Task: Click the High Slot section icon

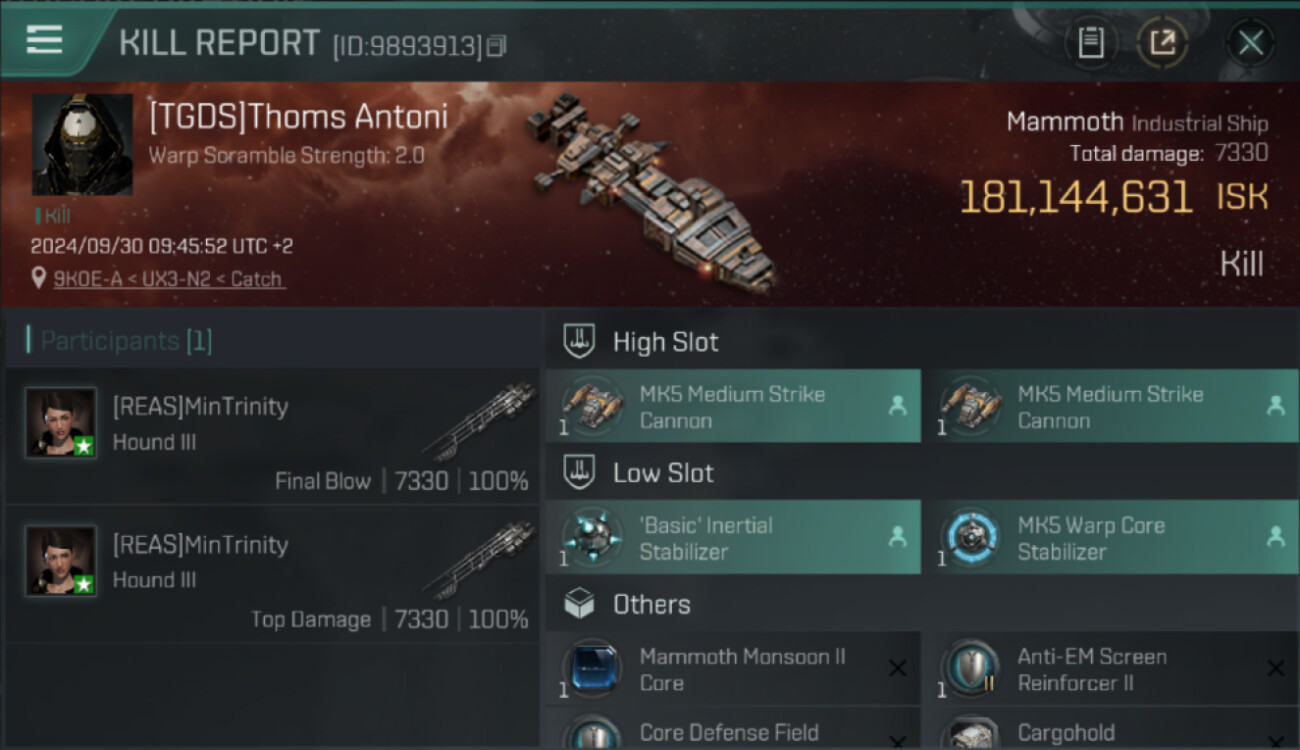Action: [x=580, y=341]
